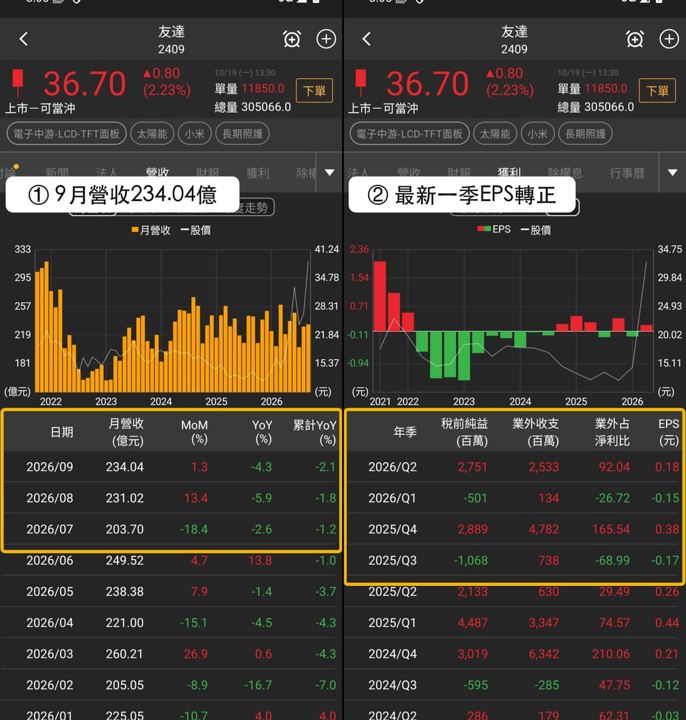Tap the 下單 order button on left screen

(315, 90)
